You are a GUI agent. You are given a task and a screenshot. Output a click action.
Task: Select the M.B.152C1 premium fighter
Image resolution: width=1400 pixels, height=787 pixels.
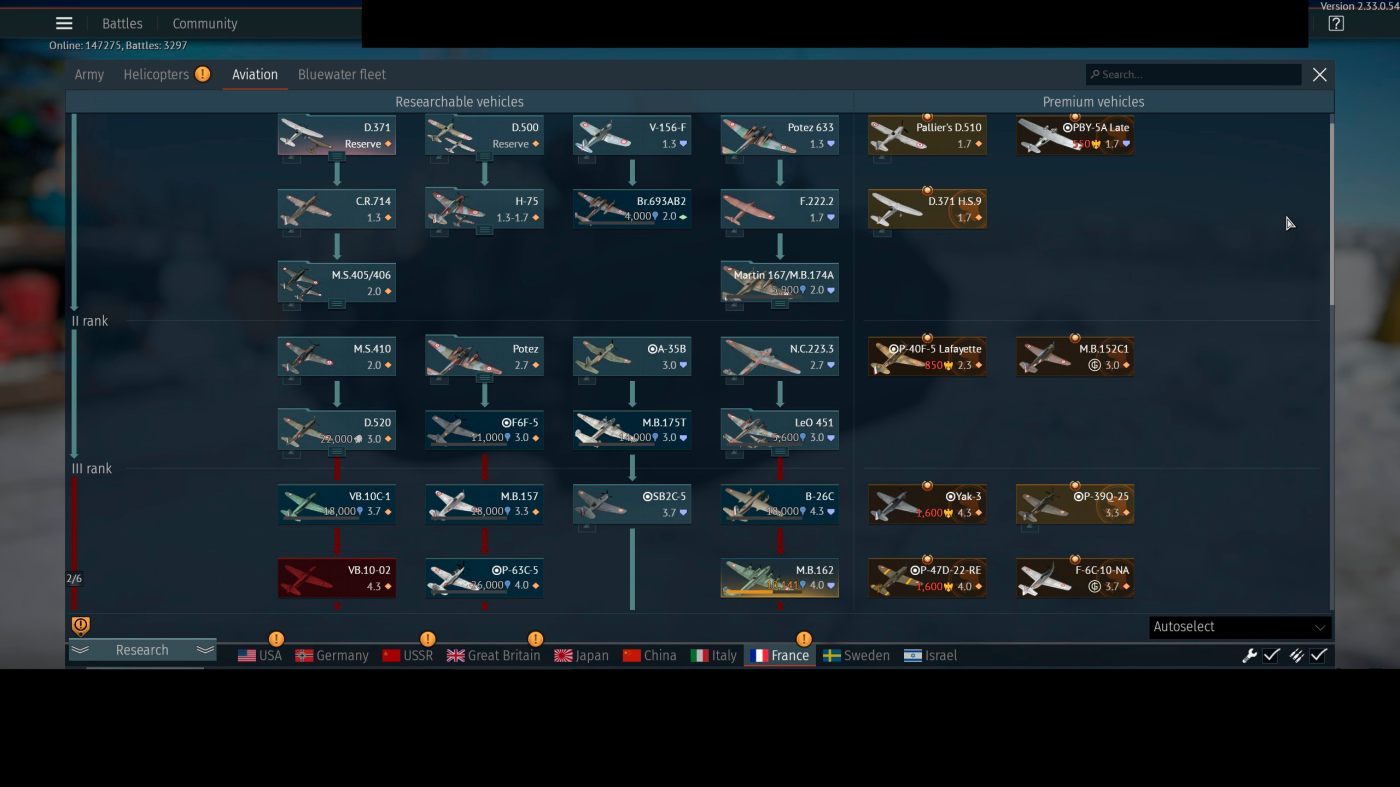tap(1075, 356)
